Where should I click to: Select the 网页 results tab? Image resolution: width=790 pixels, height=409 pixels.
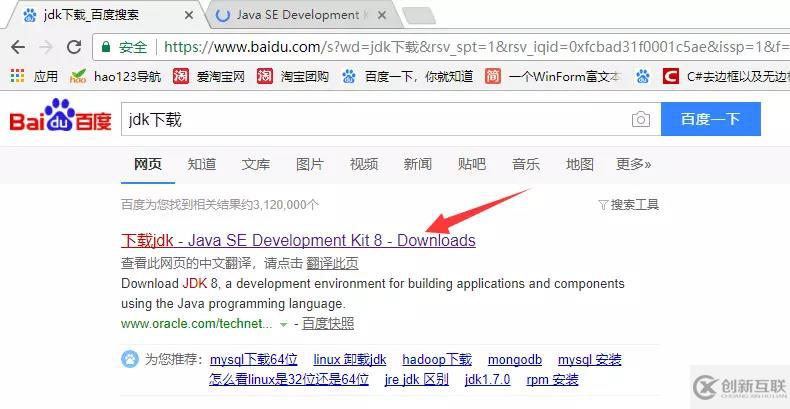click(x=148, y=164)
